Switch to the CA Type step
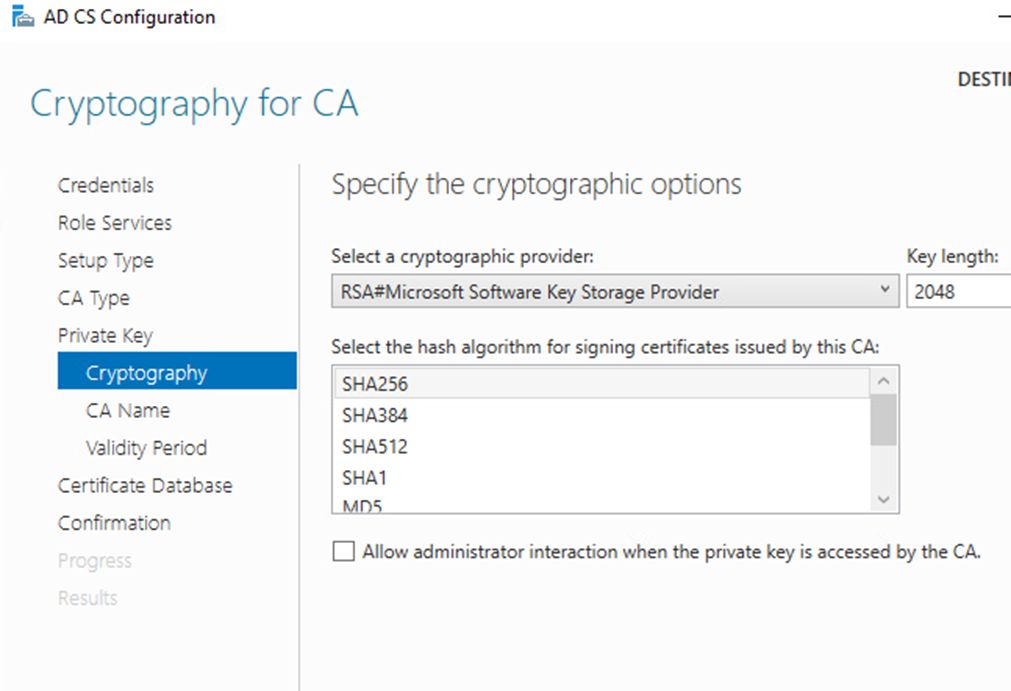This screenshot has width=1011, height=691. pyautogui.click(x=94, y=298)
